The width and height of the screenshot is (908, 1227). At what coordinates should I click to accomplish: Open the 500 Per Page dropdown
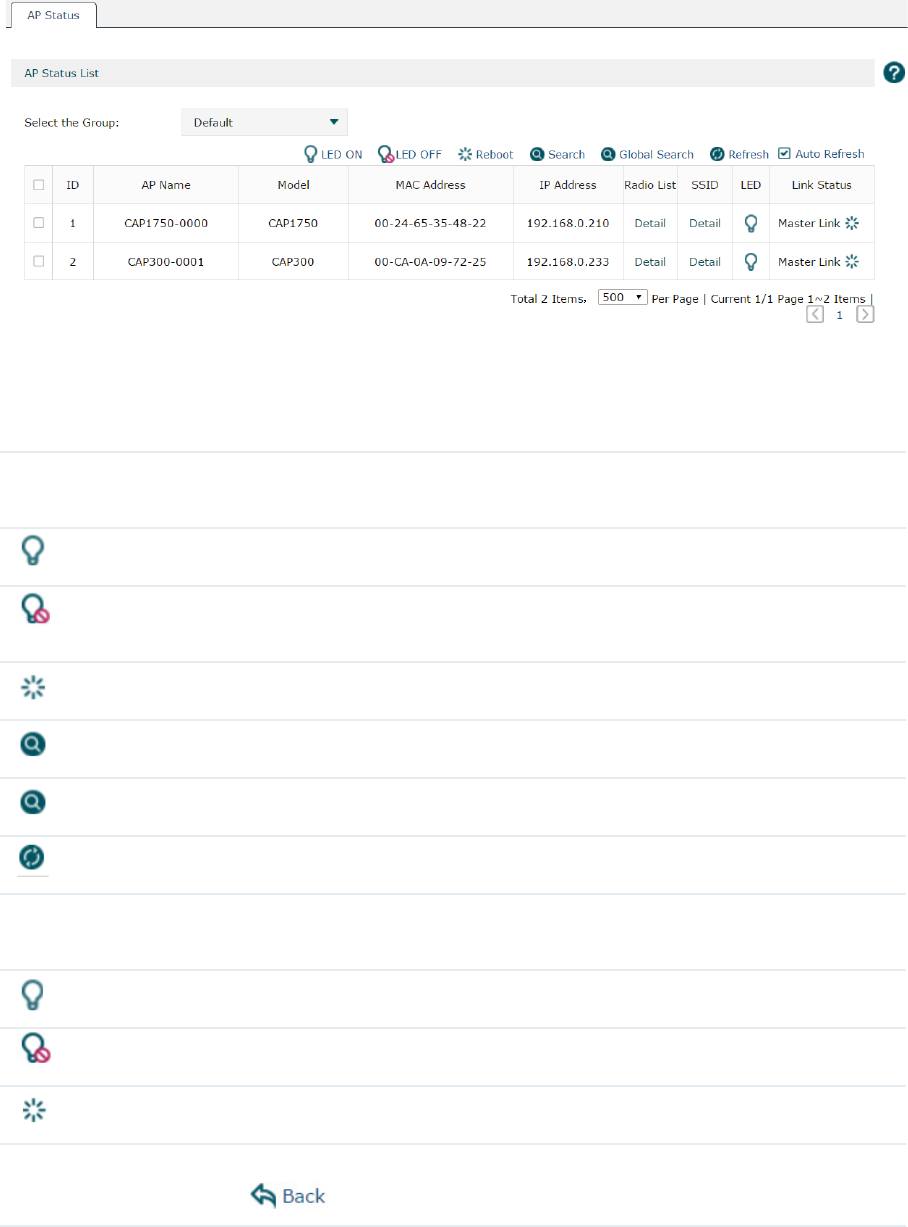pos(622,298)
